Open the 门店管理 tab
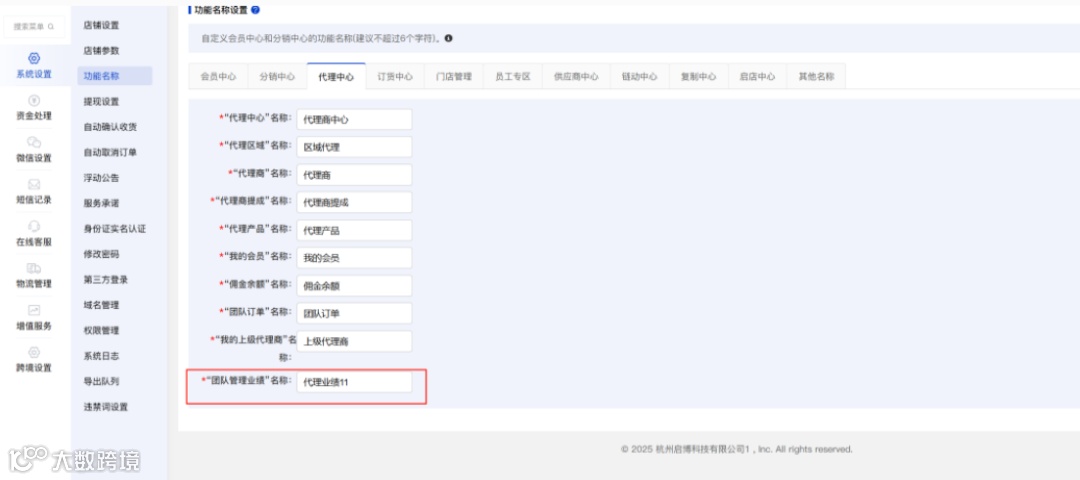 click(x=454, y=76)
